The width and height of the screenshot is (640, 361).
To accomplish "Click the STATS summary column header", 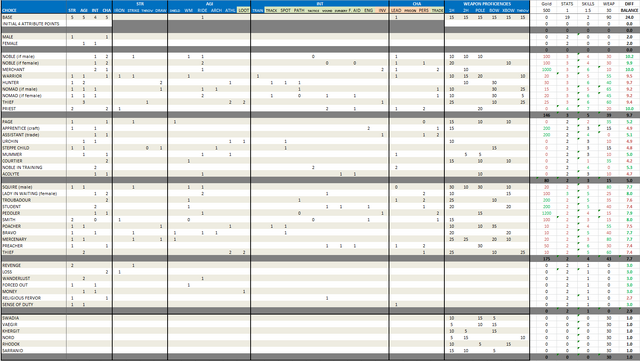I will 567,4.
